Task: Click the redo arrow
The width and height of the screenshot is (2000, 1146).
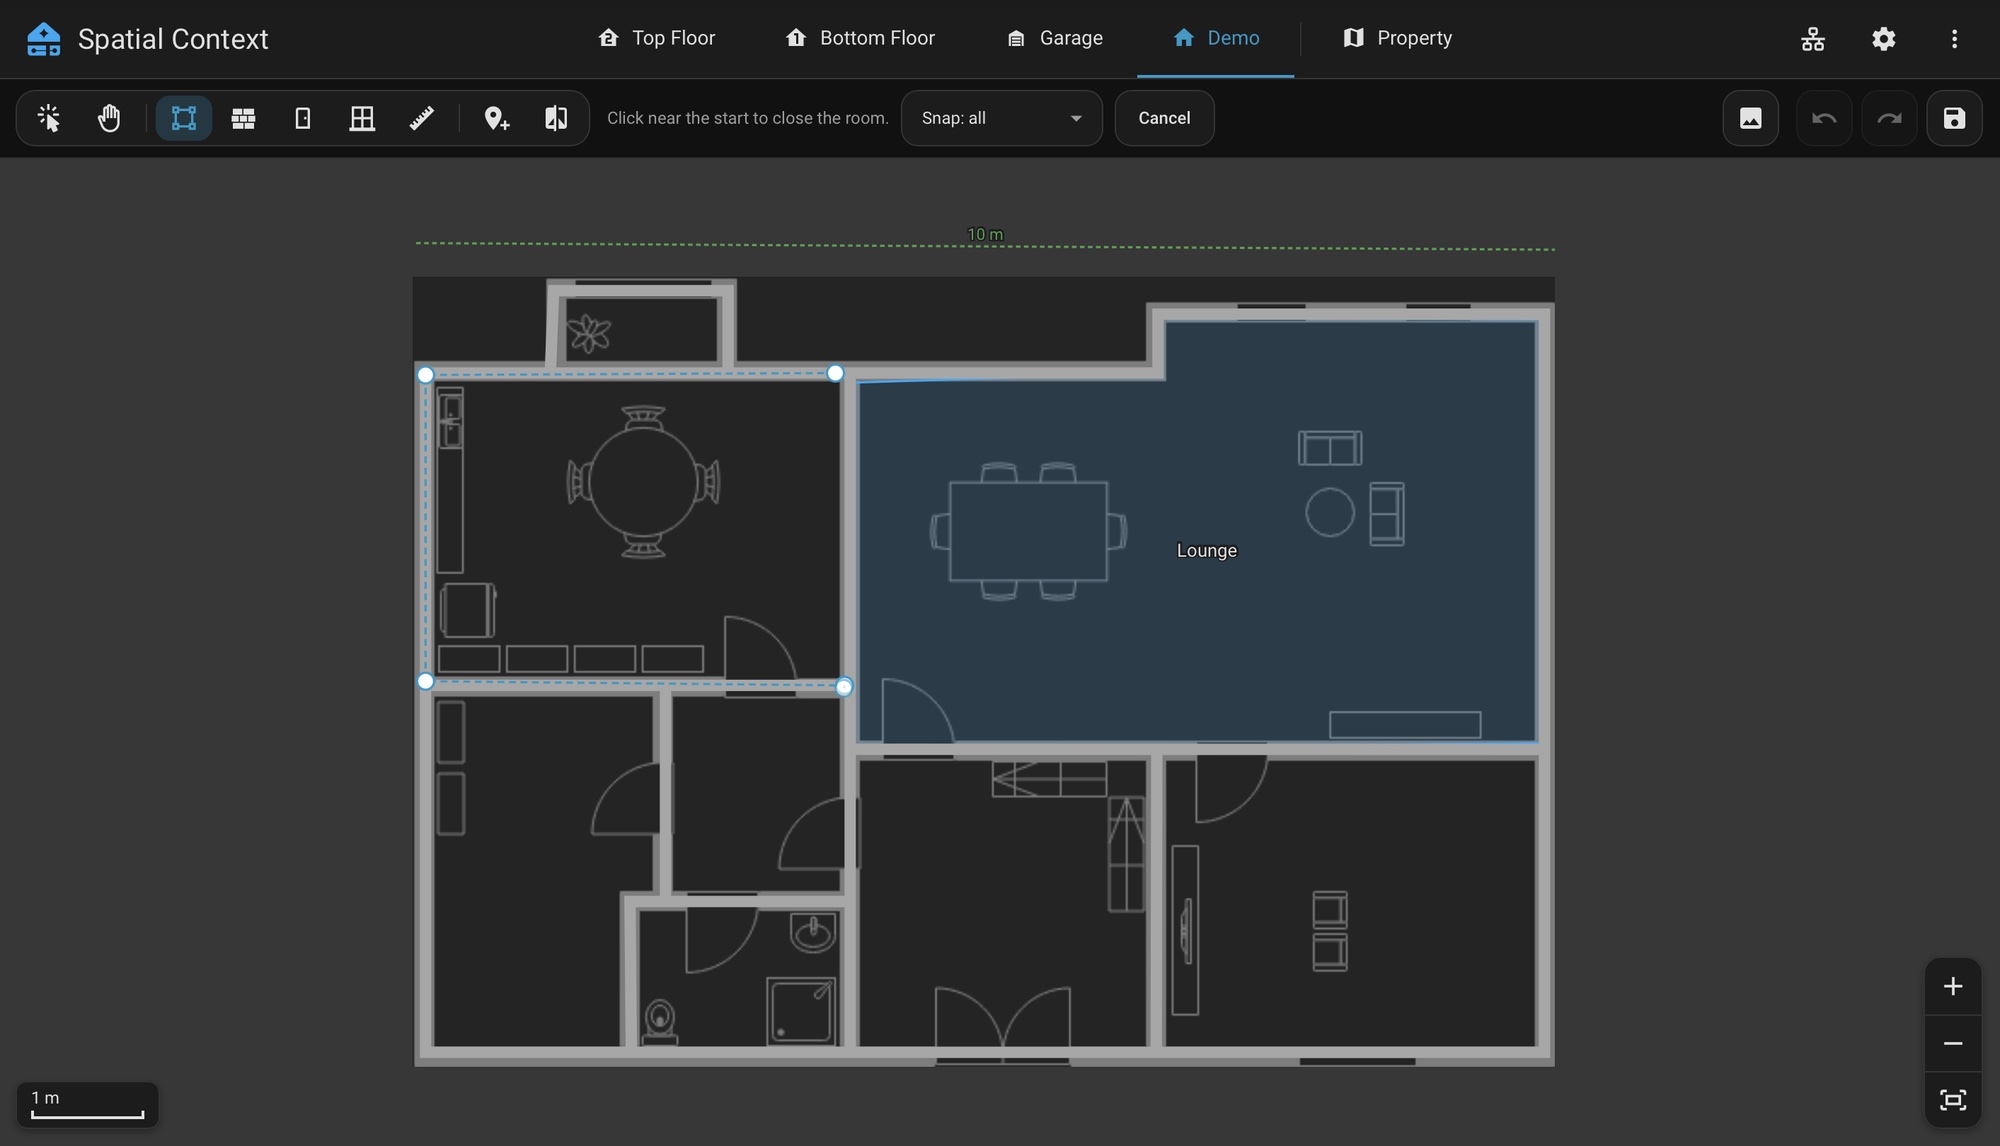Action: pos(1889,118)
